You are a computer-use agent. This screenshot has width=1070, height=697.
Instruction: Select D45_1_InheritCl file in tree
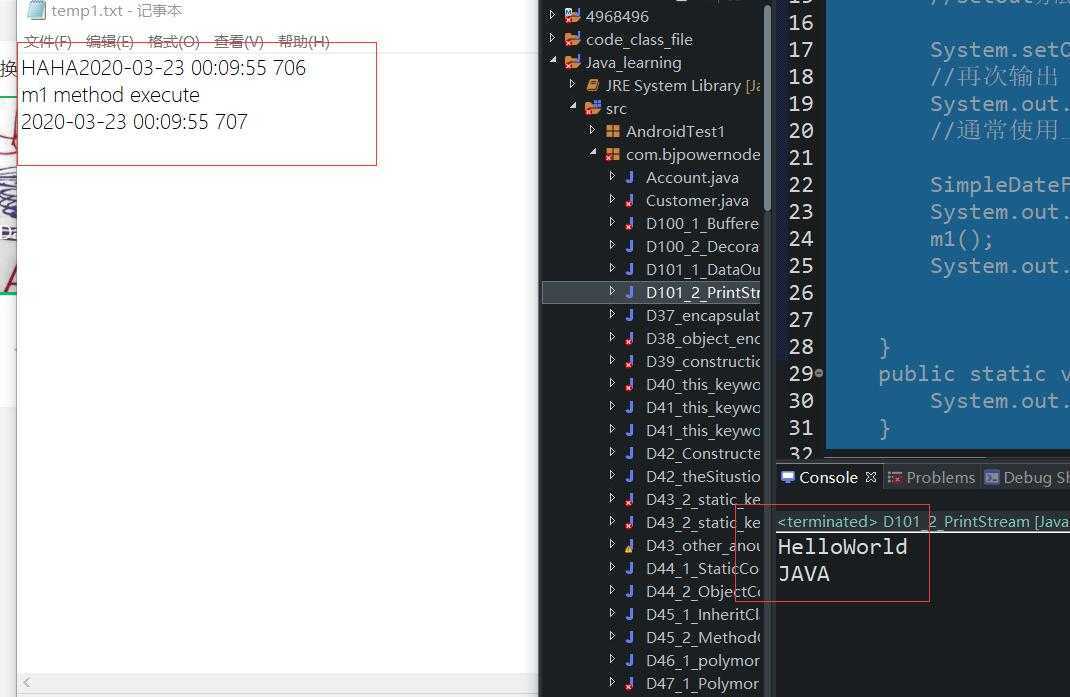click(x=702, y=614)
